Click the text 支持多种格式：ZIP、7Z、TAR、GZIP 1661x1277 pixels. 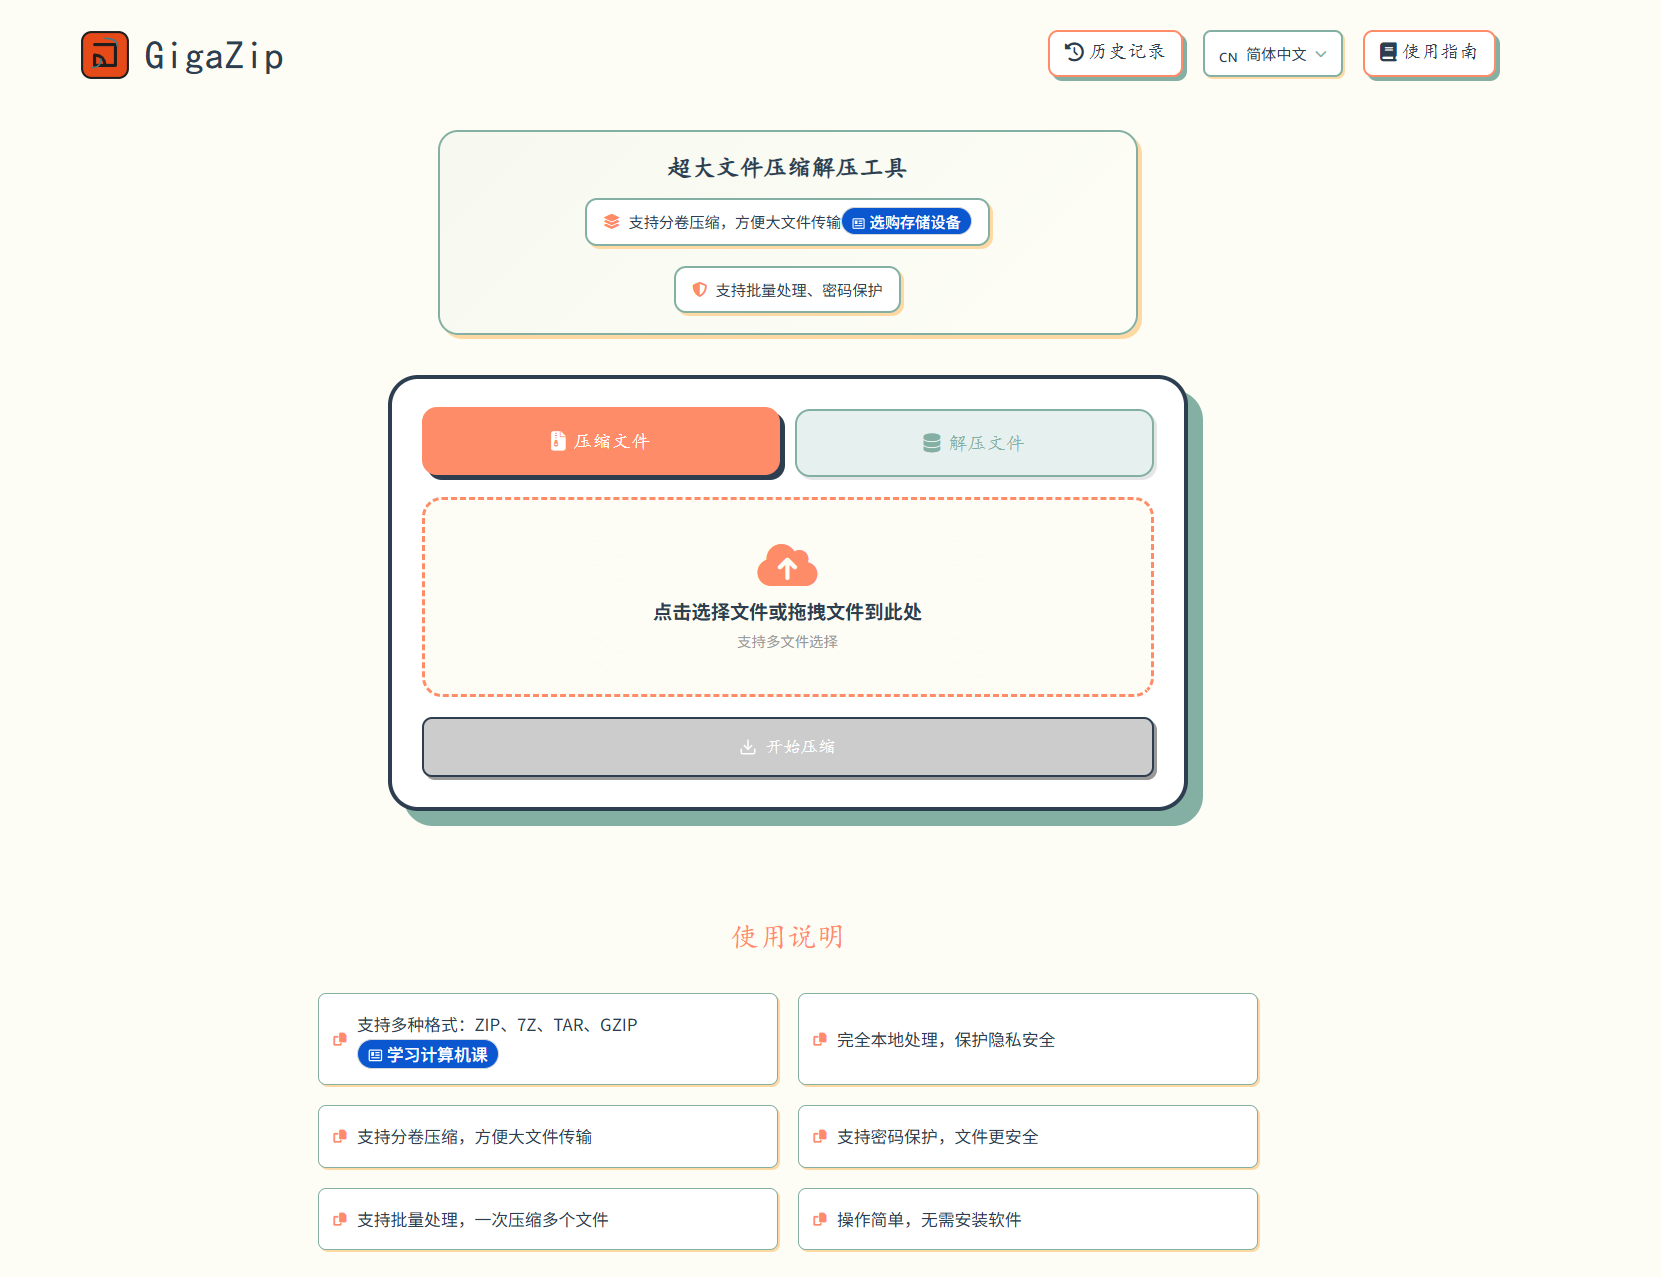coord(497,1025)
